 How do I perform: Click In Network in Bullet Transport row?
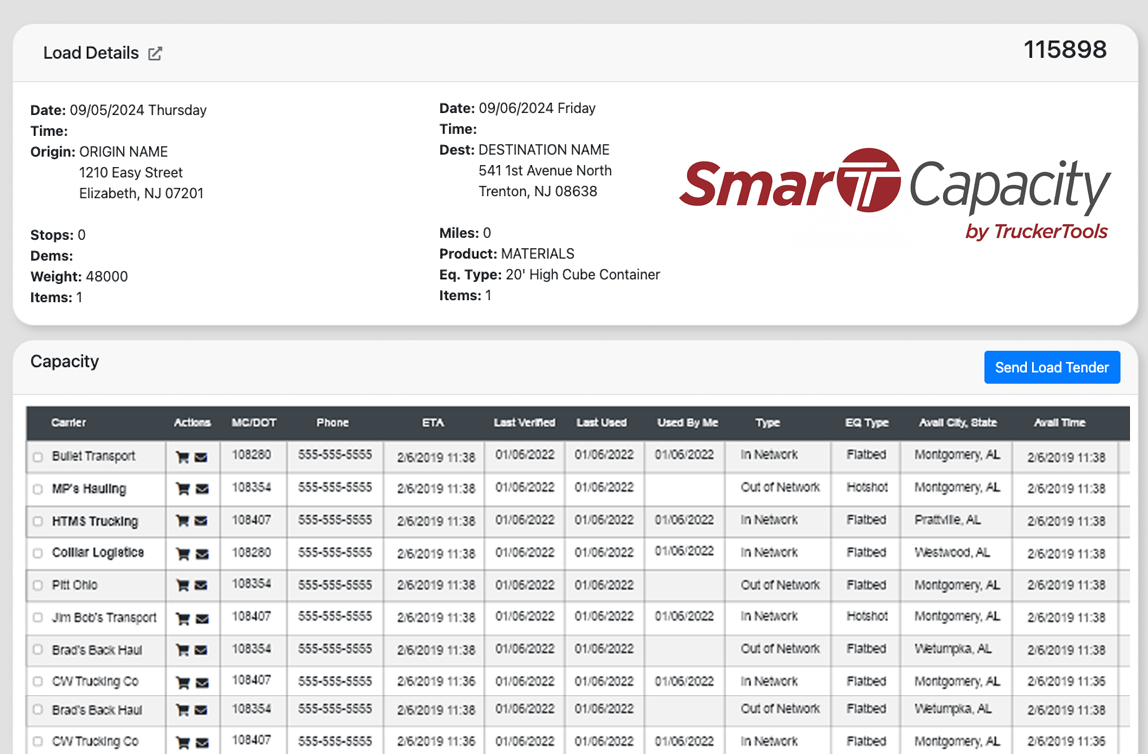pos(769,455)
